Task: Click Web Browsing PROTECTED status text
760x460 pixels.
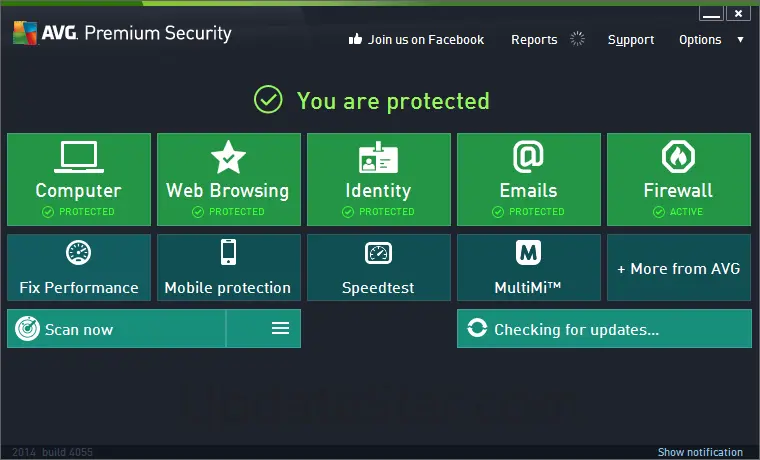Action: point(237,212)
